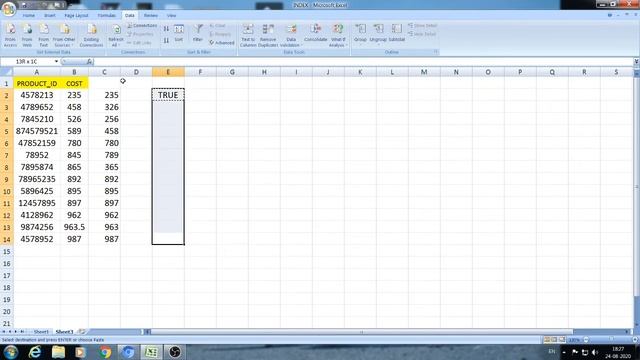Sort Z to A descending
The height and width of the screenshot is (360, 640).
[x=166, y=40]
